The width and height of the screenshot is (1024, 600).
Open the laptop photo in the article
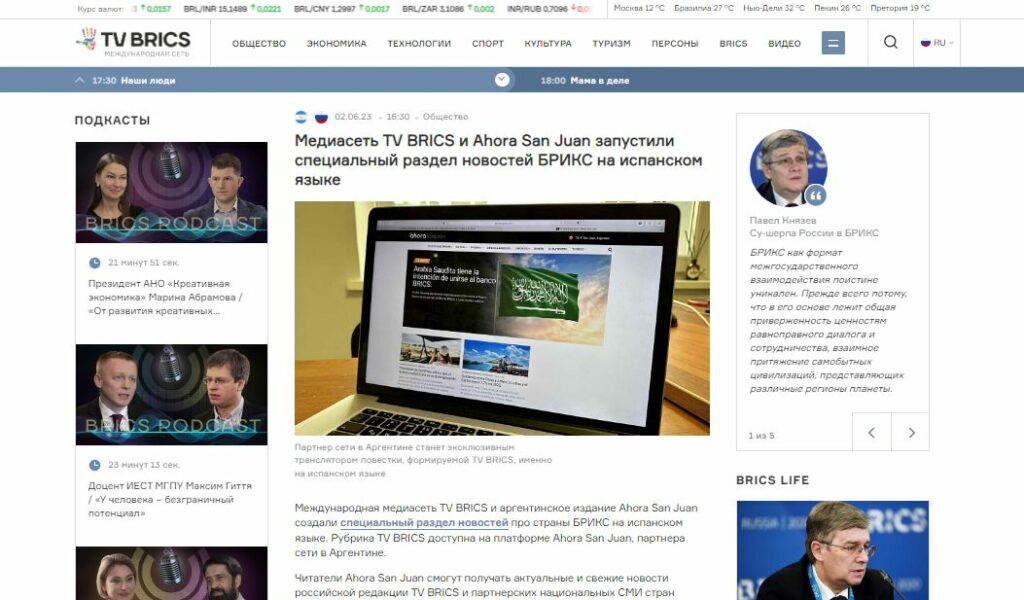502,318
